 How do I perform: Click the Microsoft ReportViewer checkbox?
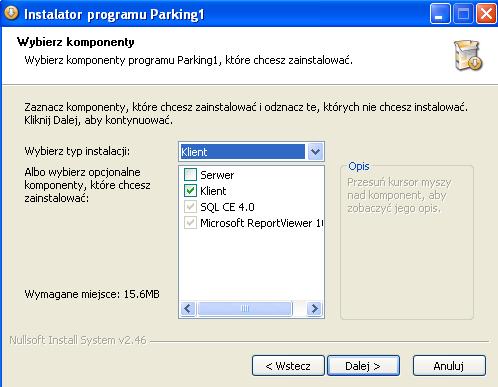pos(190,223)
